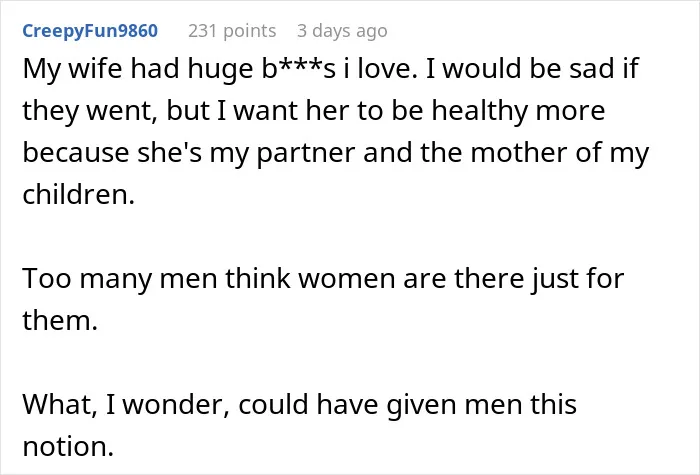Screen dimensions: 700x475
Task: Click the word 'wonder,' in last paragraph
Action: [x=176, y=406]
